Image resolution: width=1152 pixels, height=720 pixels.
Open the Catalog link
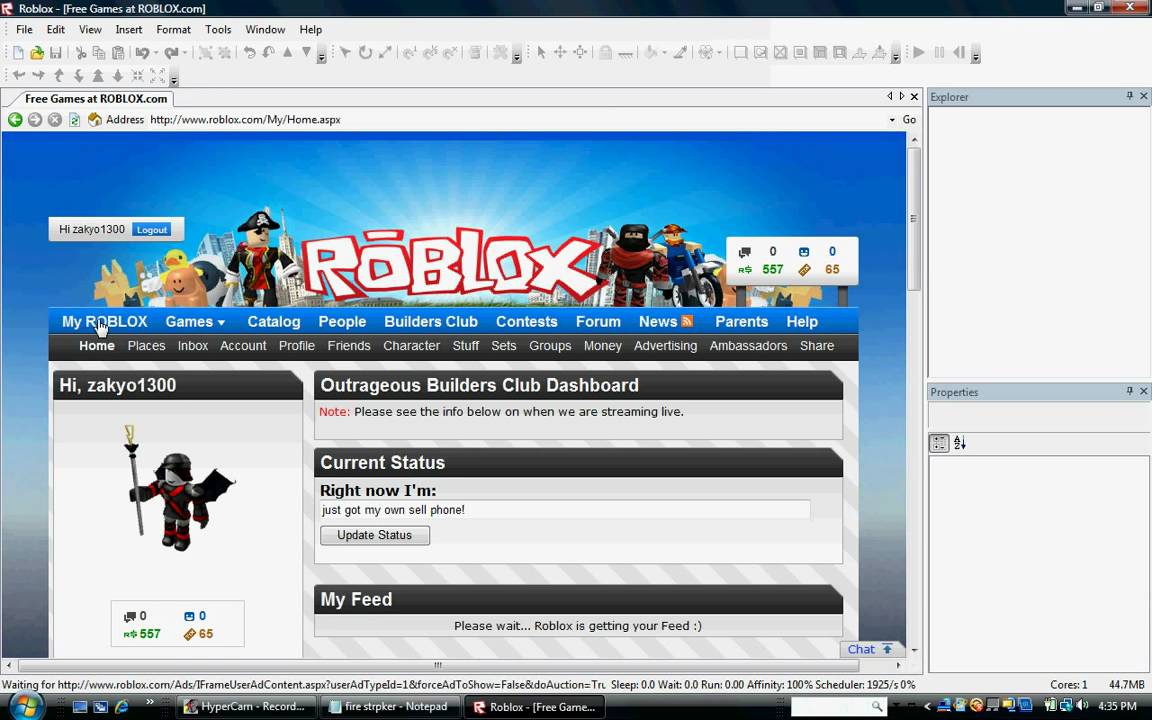[x=274, y=321]
